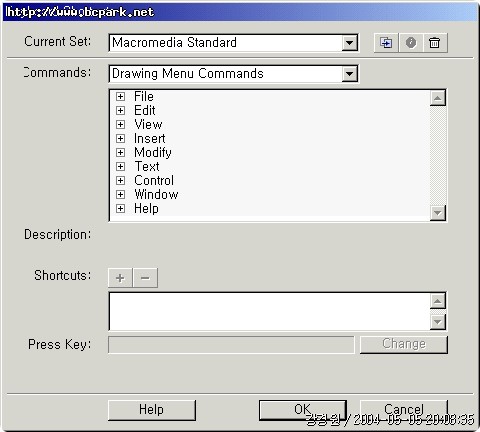Open the Current Set dropdown
This screenshot has width=480, height=432.
349,43
